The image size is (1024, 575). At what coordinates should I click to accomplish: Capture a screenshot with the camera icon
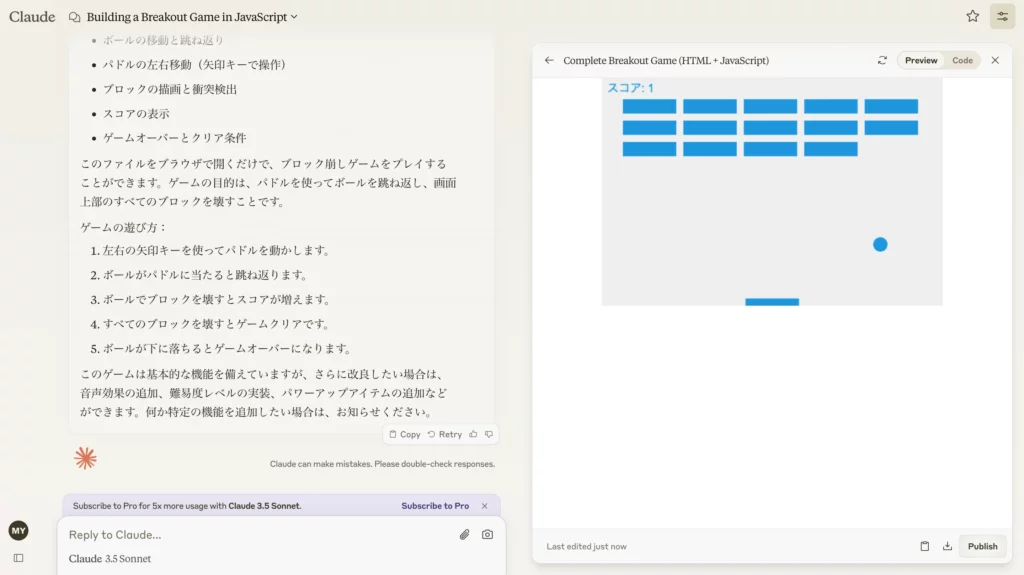click(487, 534)
